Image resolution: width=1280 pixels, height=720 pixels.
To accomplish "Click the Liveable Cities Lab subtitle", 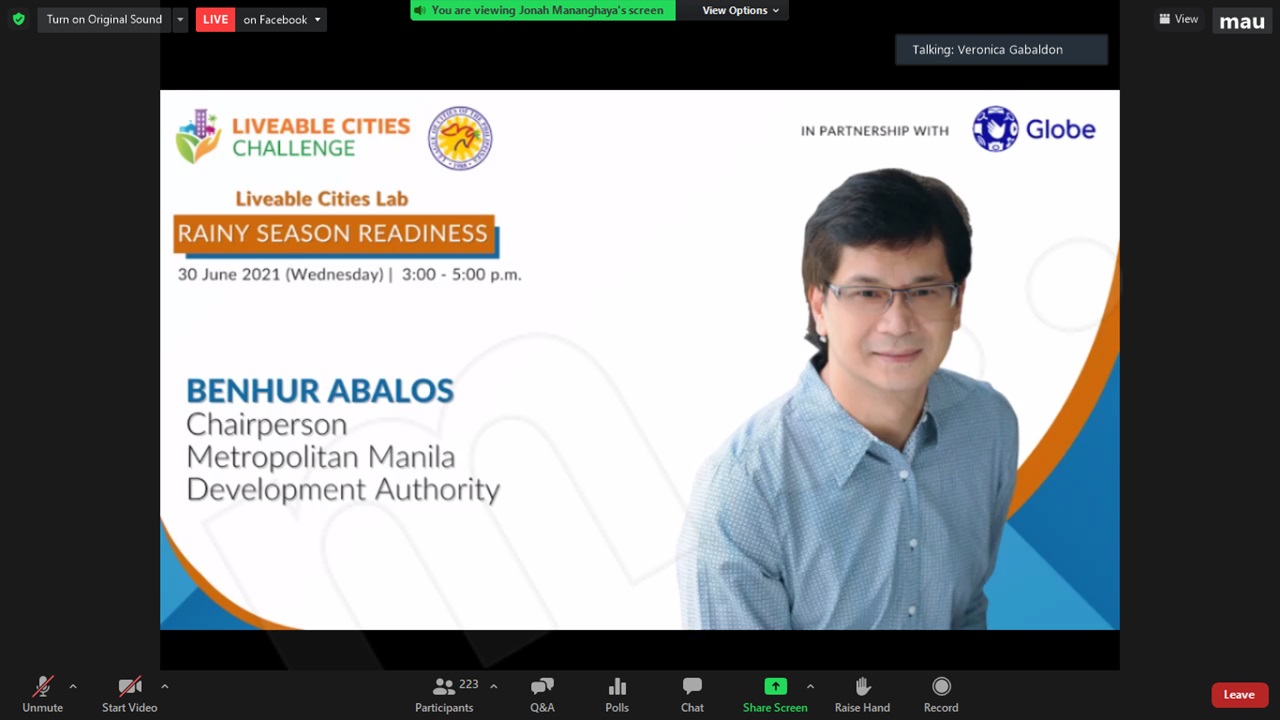I will coord(322,198).
